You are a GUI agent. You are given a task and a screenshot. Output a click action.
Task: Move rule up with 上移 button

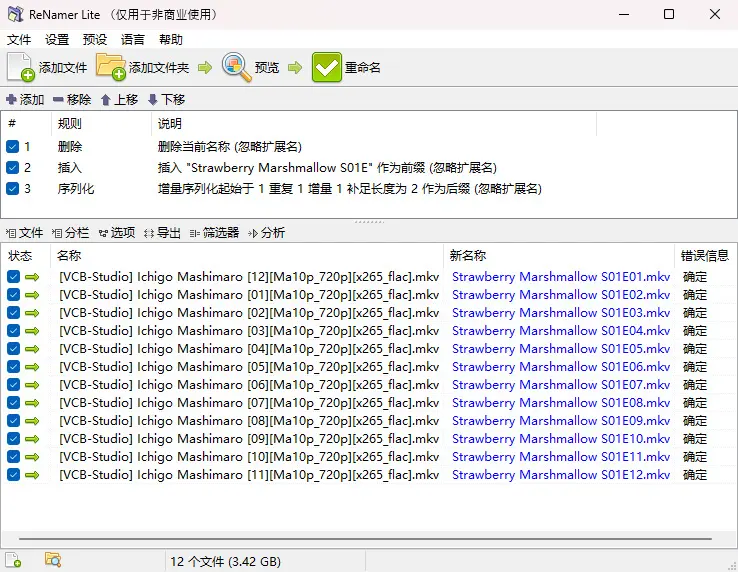point(120,99)
